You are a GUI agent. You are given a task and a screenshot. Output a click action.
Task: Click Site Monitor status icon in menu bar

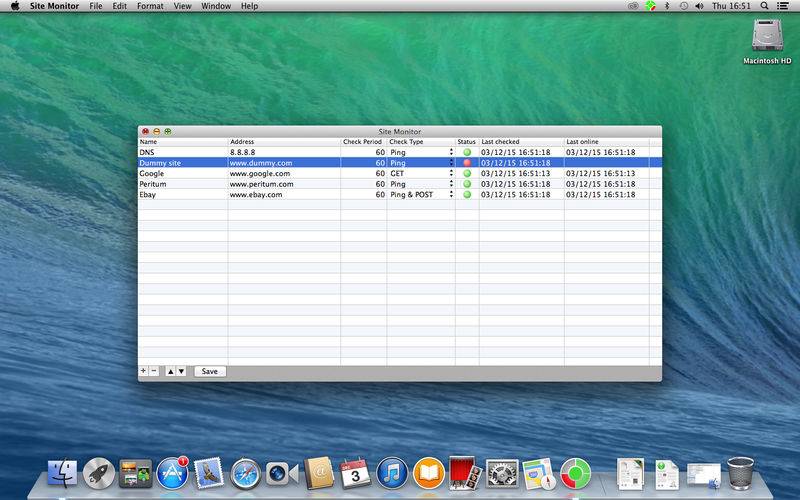click(x=649, y=6)
